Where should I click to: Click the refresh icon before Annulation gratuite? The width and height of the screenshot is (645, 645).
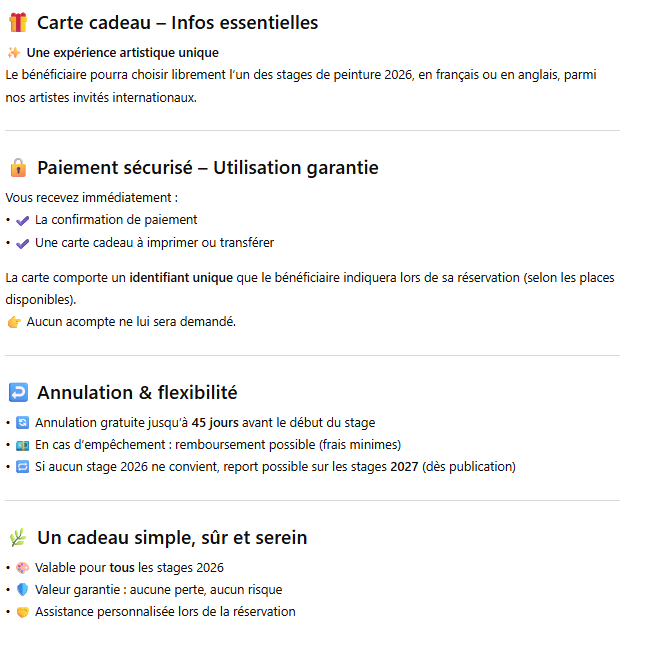click(x=23, y=423)
